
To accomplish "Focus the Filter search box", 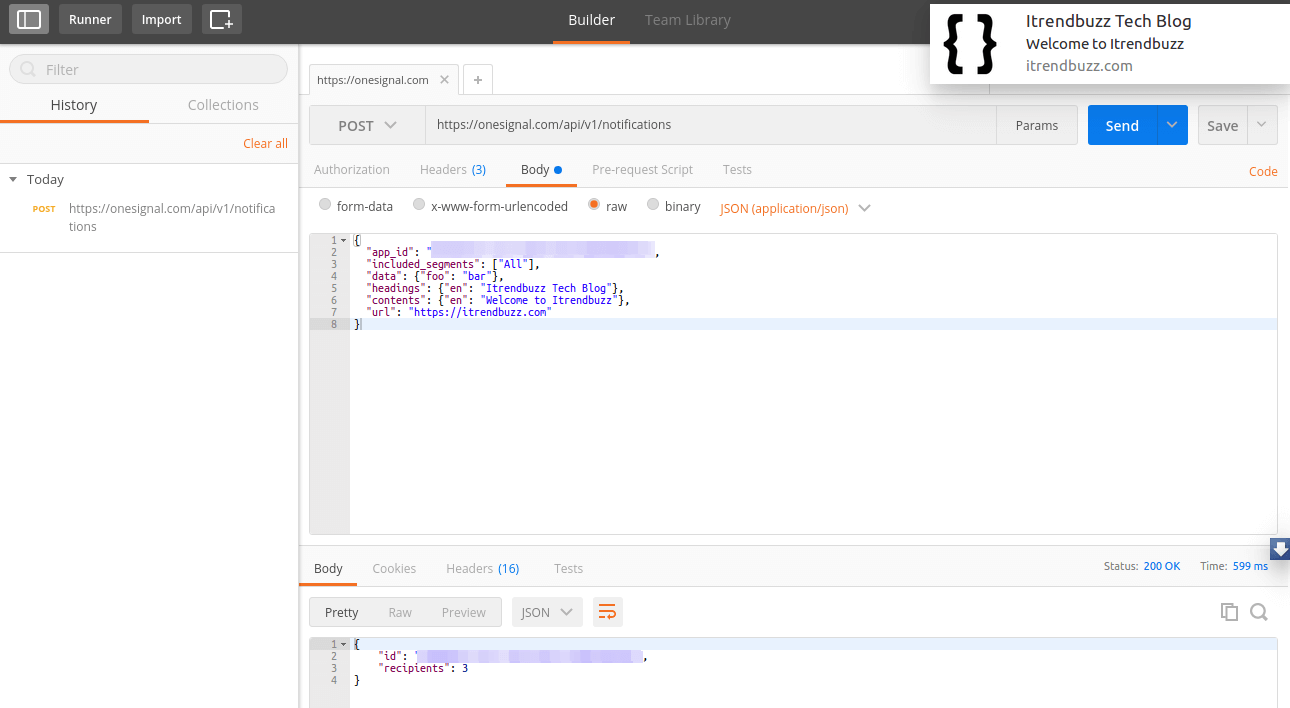I will pyautogui.click(x=148, y=69).
